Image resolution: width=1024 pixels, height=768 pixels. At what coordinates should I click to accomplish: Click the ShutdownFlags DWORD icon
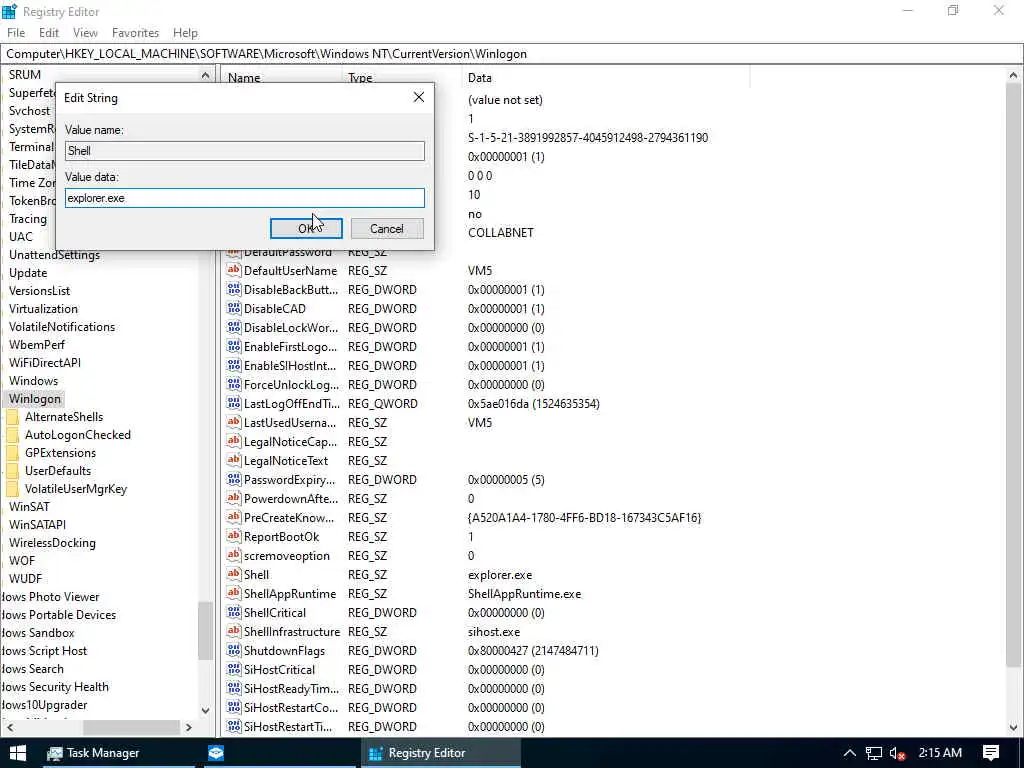point(234,650)
